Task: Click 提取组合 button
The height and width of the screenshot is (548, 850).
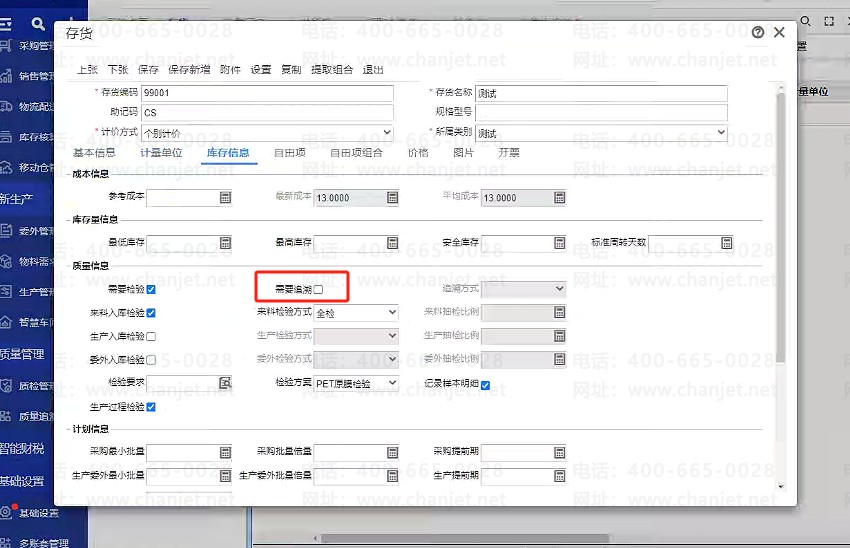Action: pyautogui.click(x=332, y=70)
